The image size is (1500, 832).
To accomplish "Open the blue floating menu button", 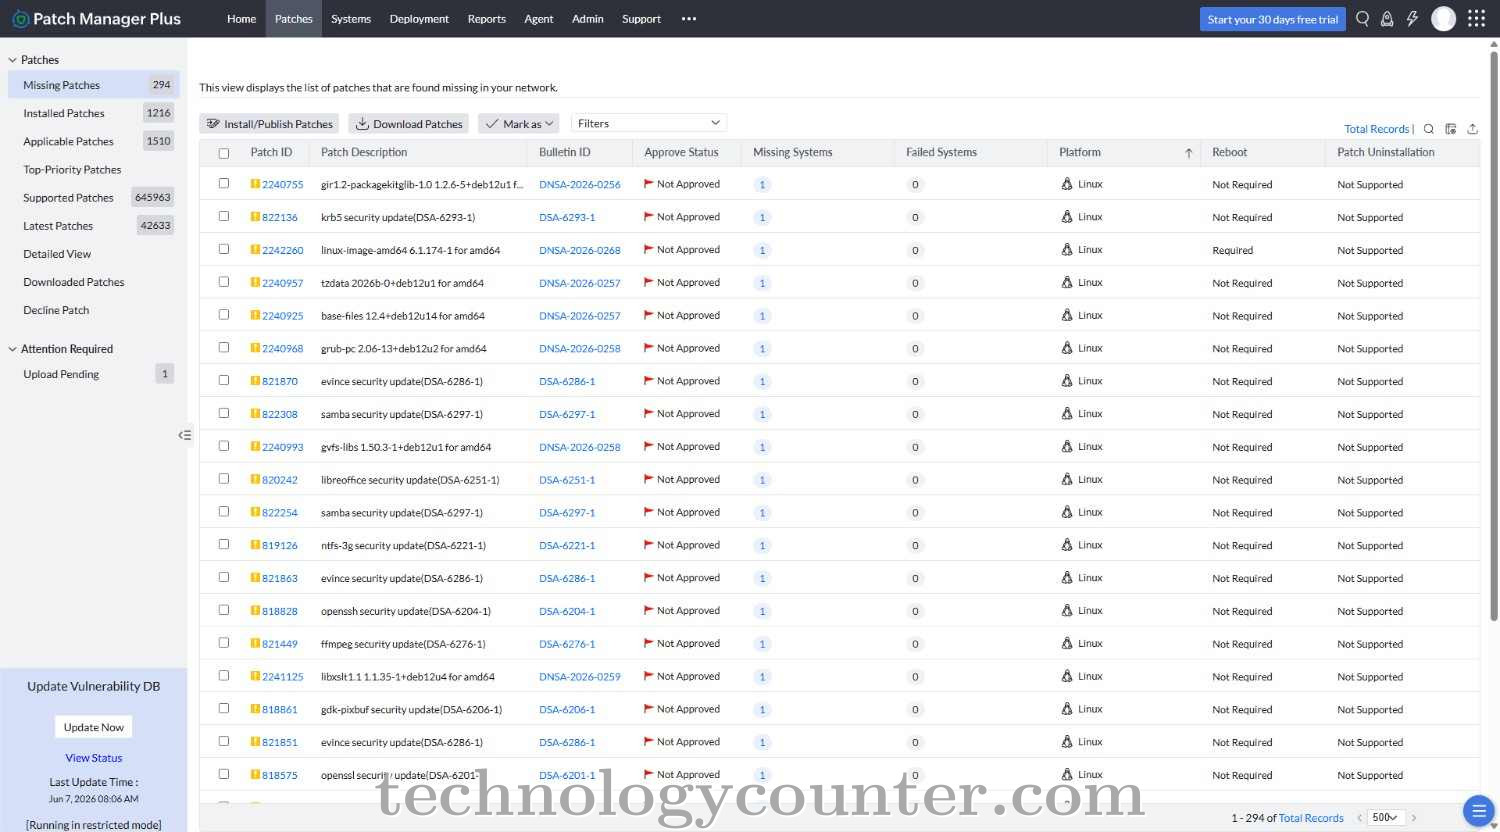I will (1477, 810).
